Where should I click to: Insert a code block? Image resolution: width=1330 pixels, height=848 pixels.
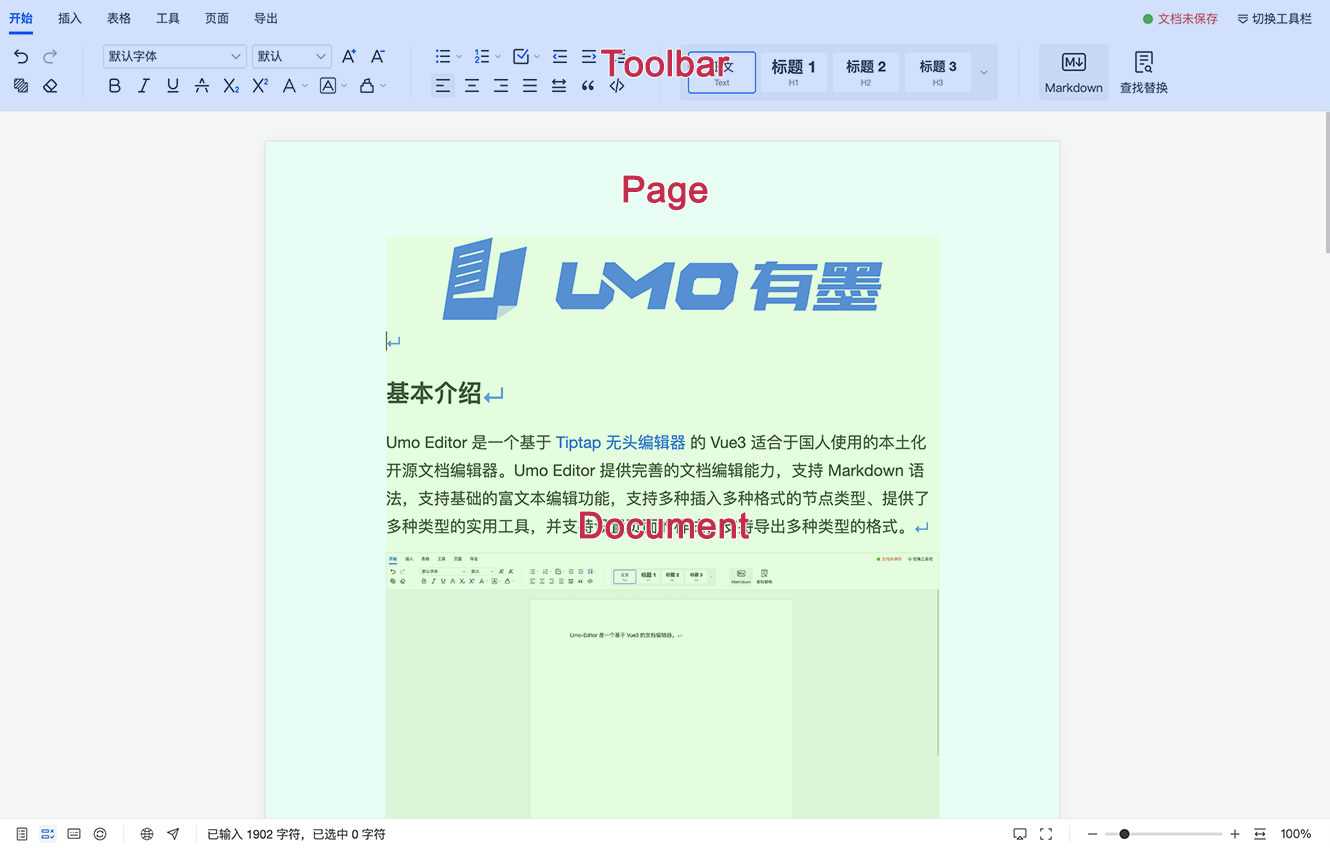click(617, 86)
